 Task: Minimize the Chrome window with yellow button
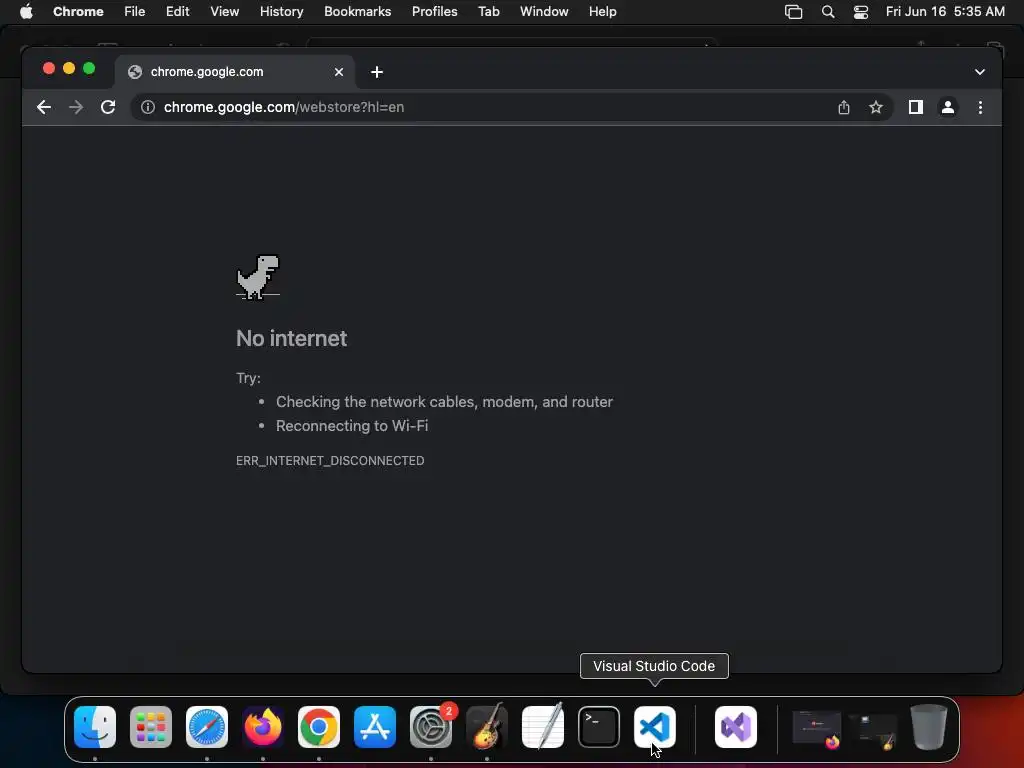pyautogui.click(x=69, y=68)
